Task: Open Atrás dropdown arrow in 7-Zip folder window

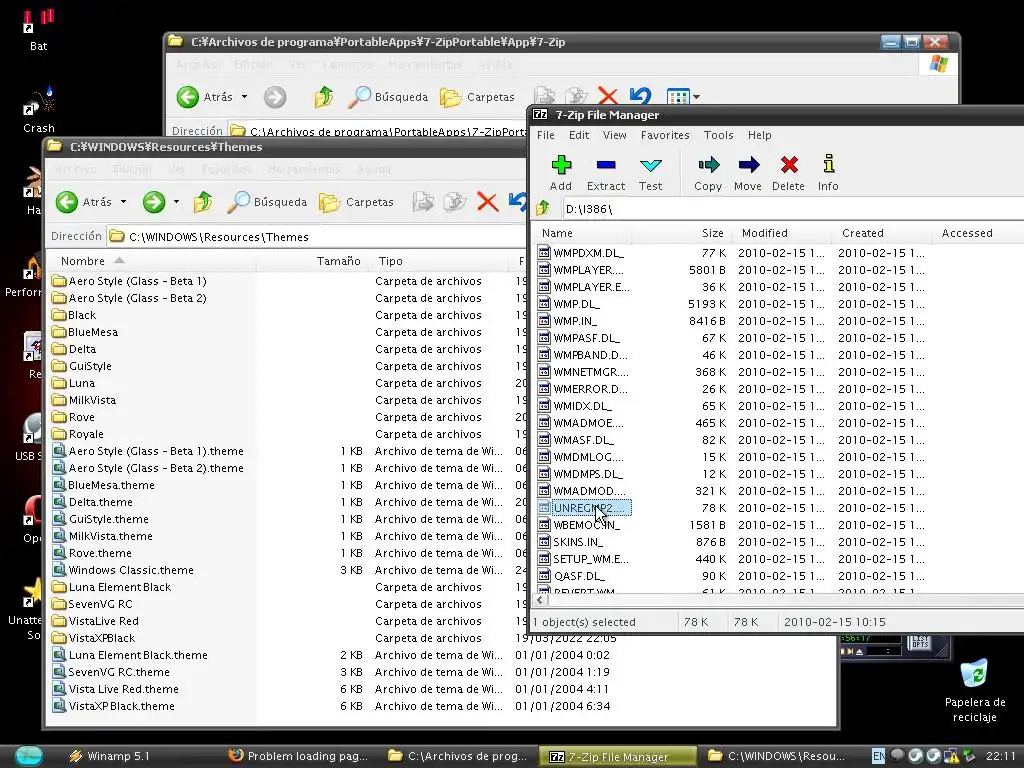Action: [244, 97]
